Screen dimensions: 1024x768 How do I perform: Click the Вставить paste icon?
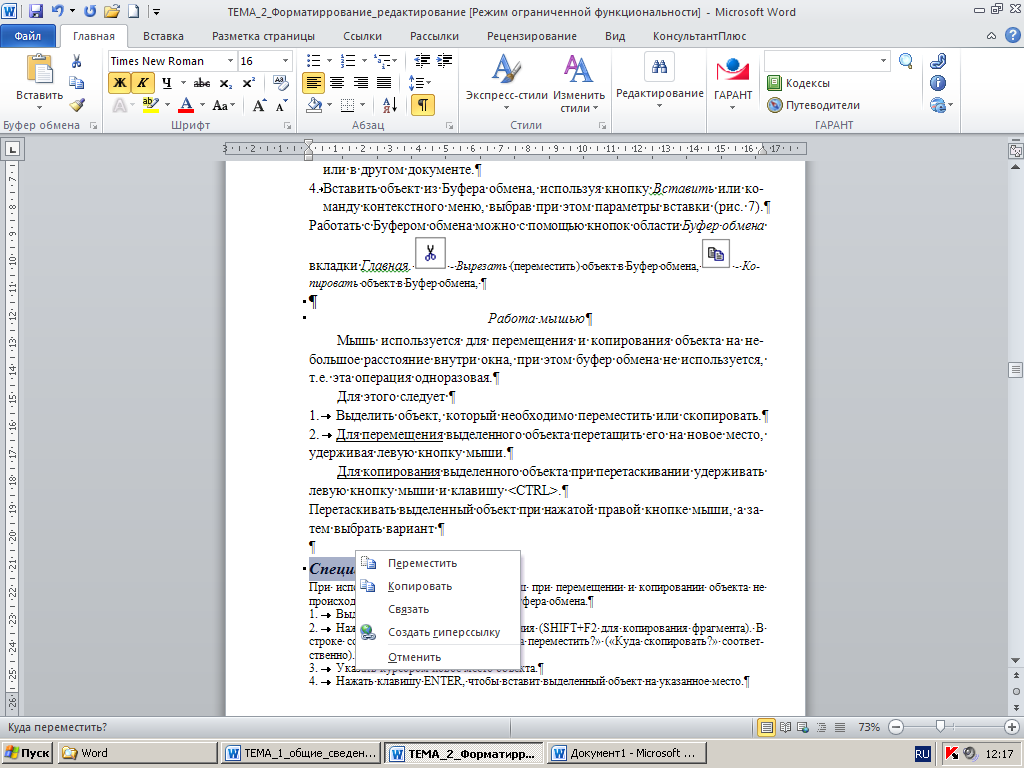tap(39, 69)
